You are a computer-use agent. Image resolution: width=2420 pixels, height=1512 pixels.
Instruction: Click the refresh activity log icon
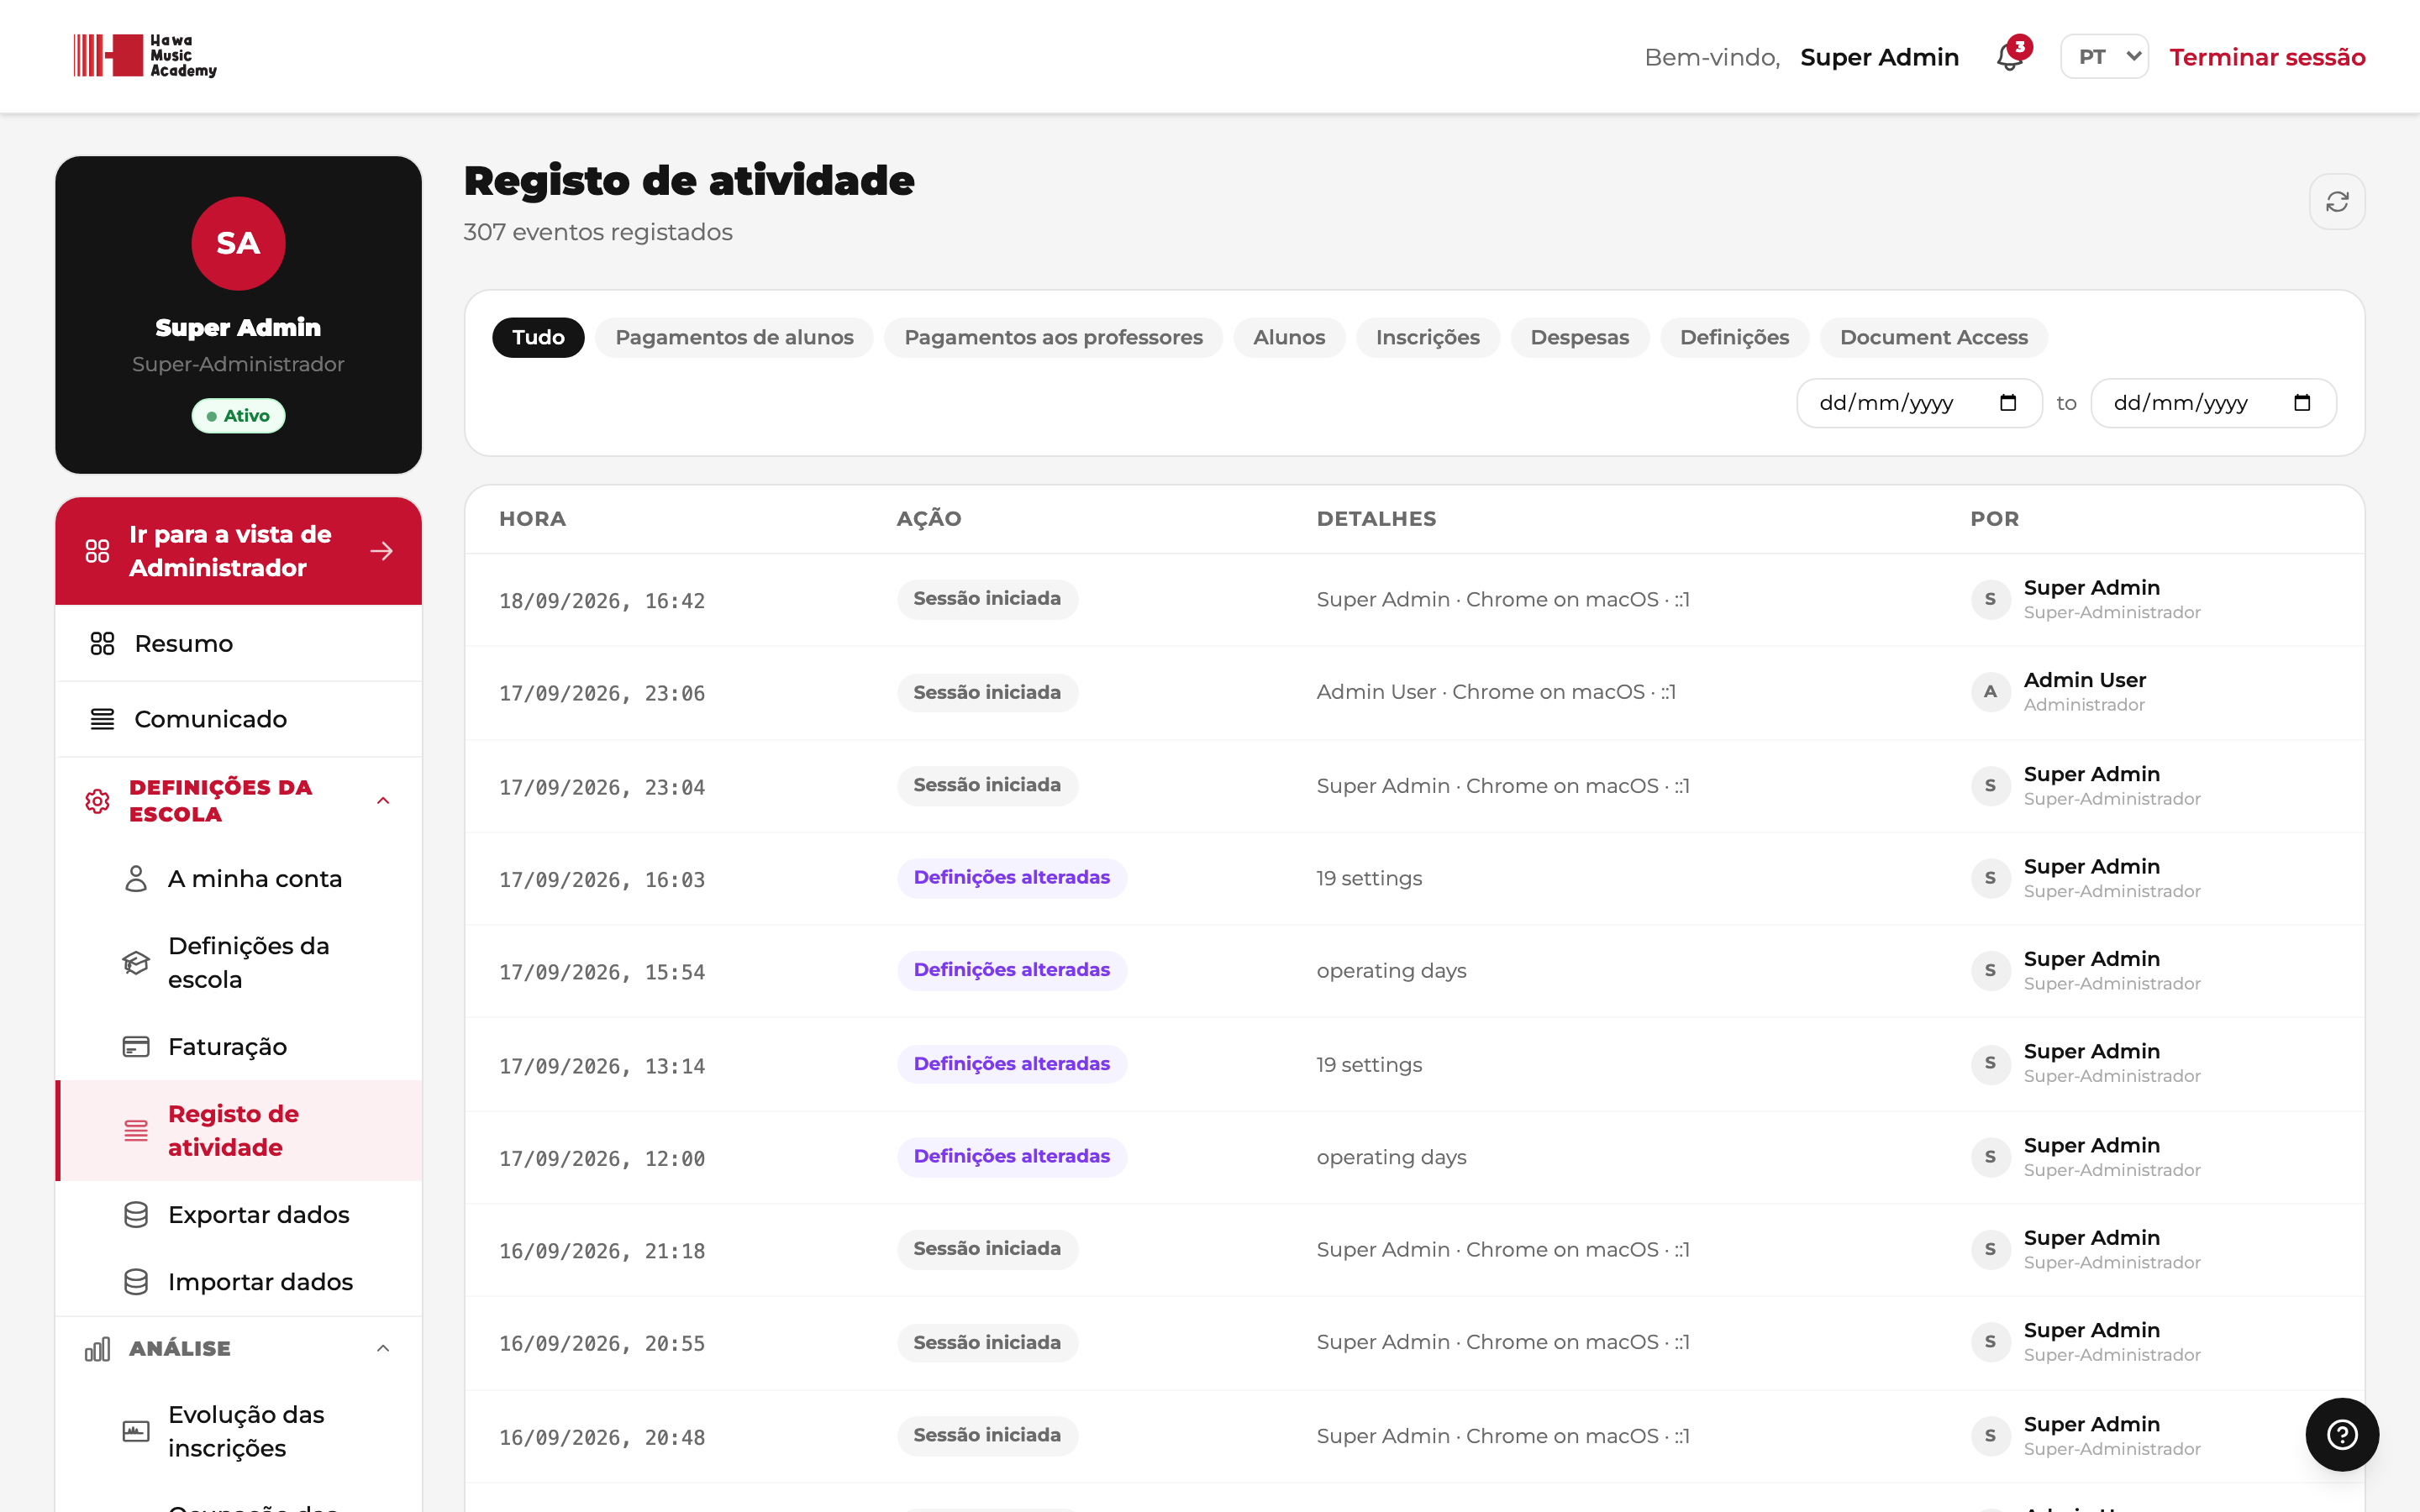pos(2337,202)
